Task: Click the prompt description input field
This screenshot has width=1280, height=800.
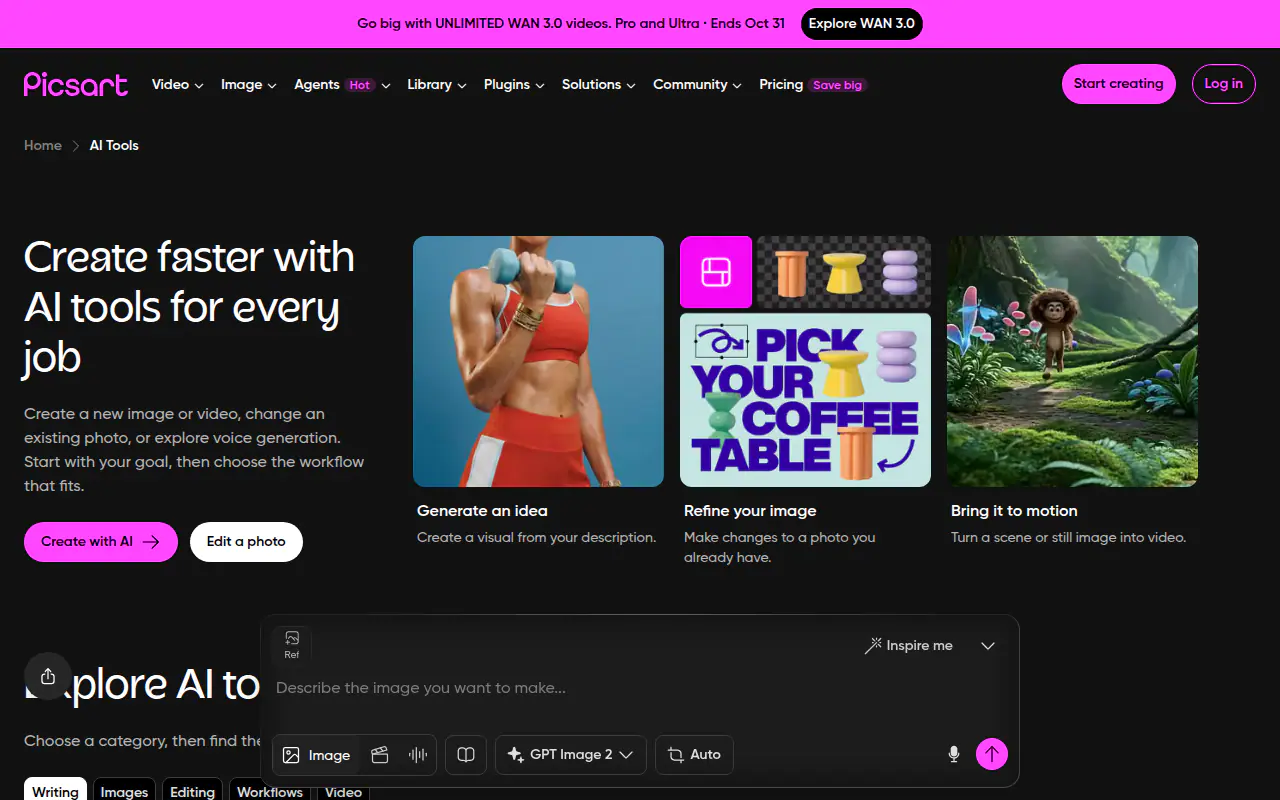Action: 640,688
